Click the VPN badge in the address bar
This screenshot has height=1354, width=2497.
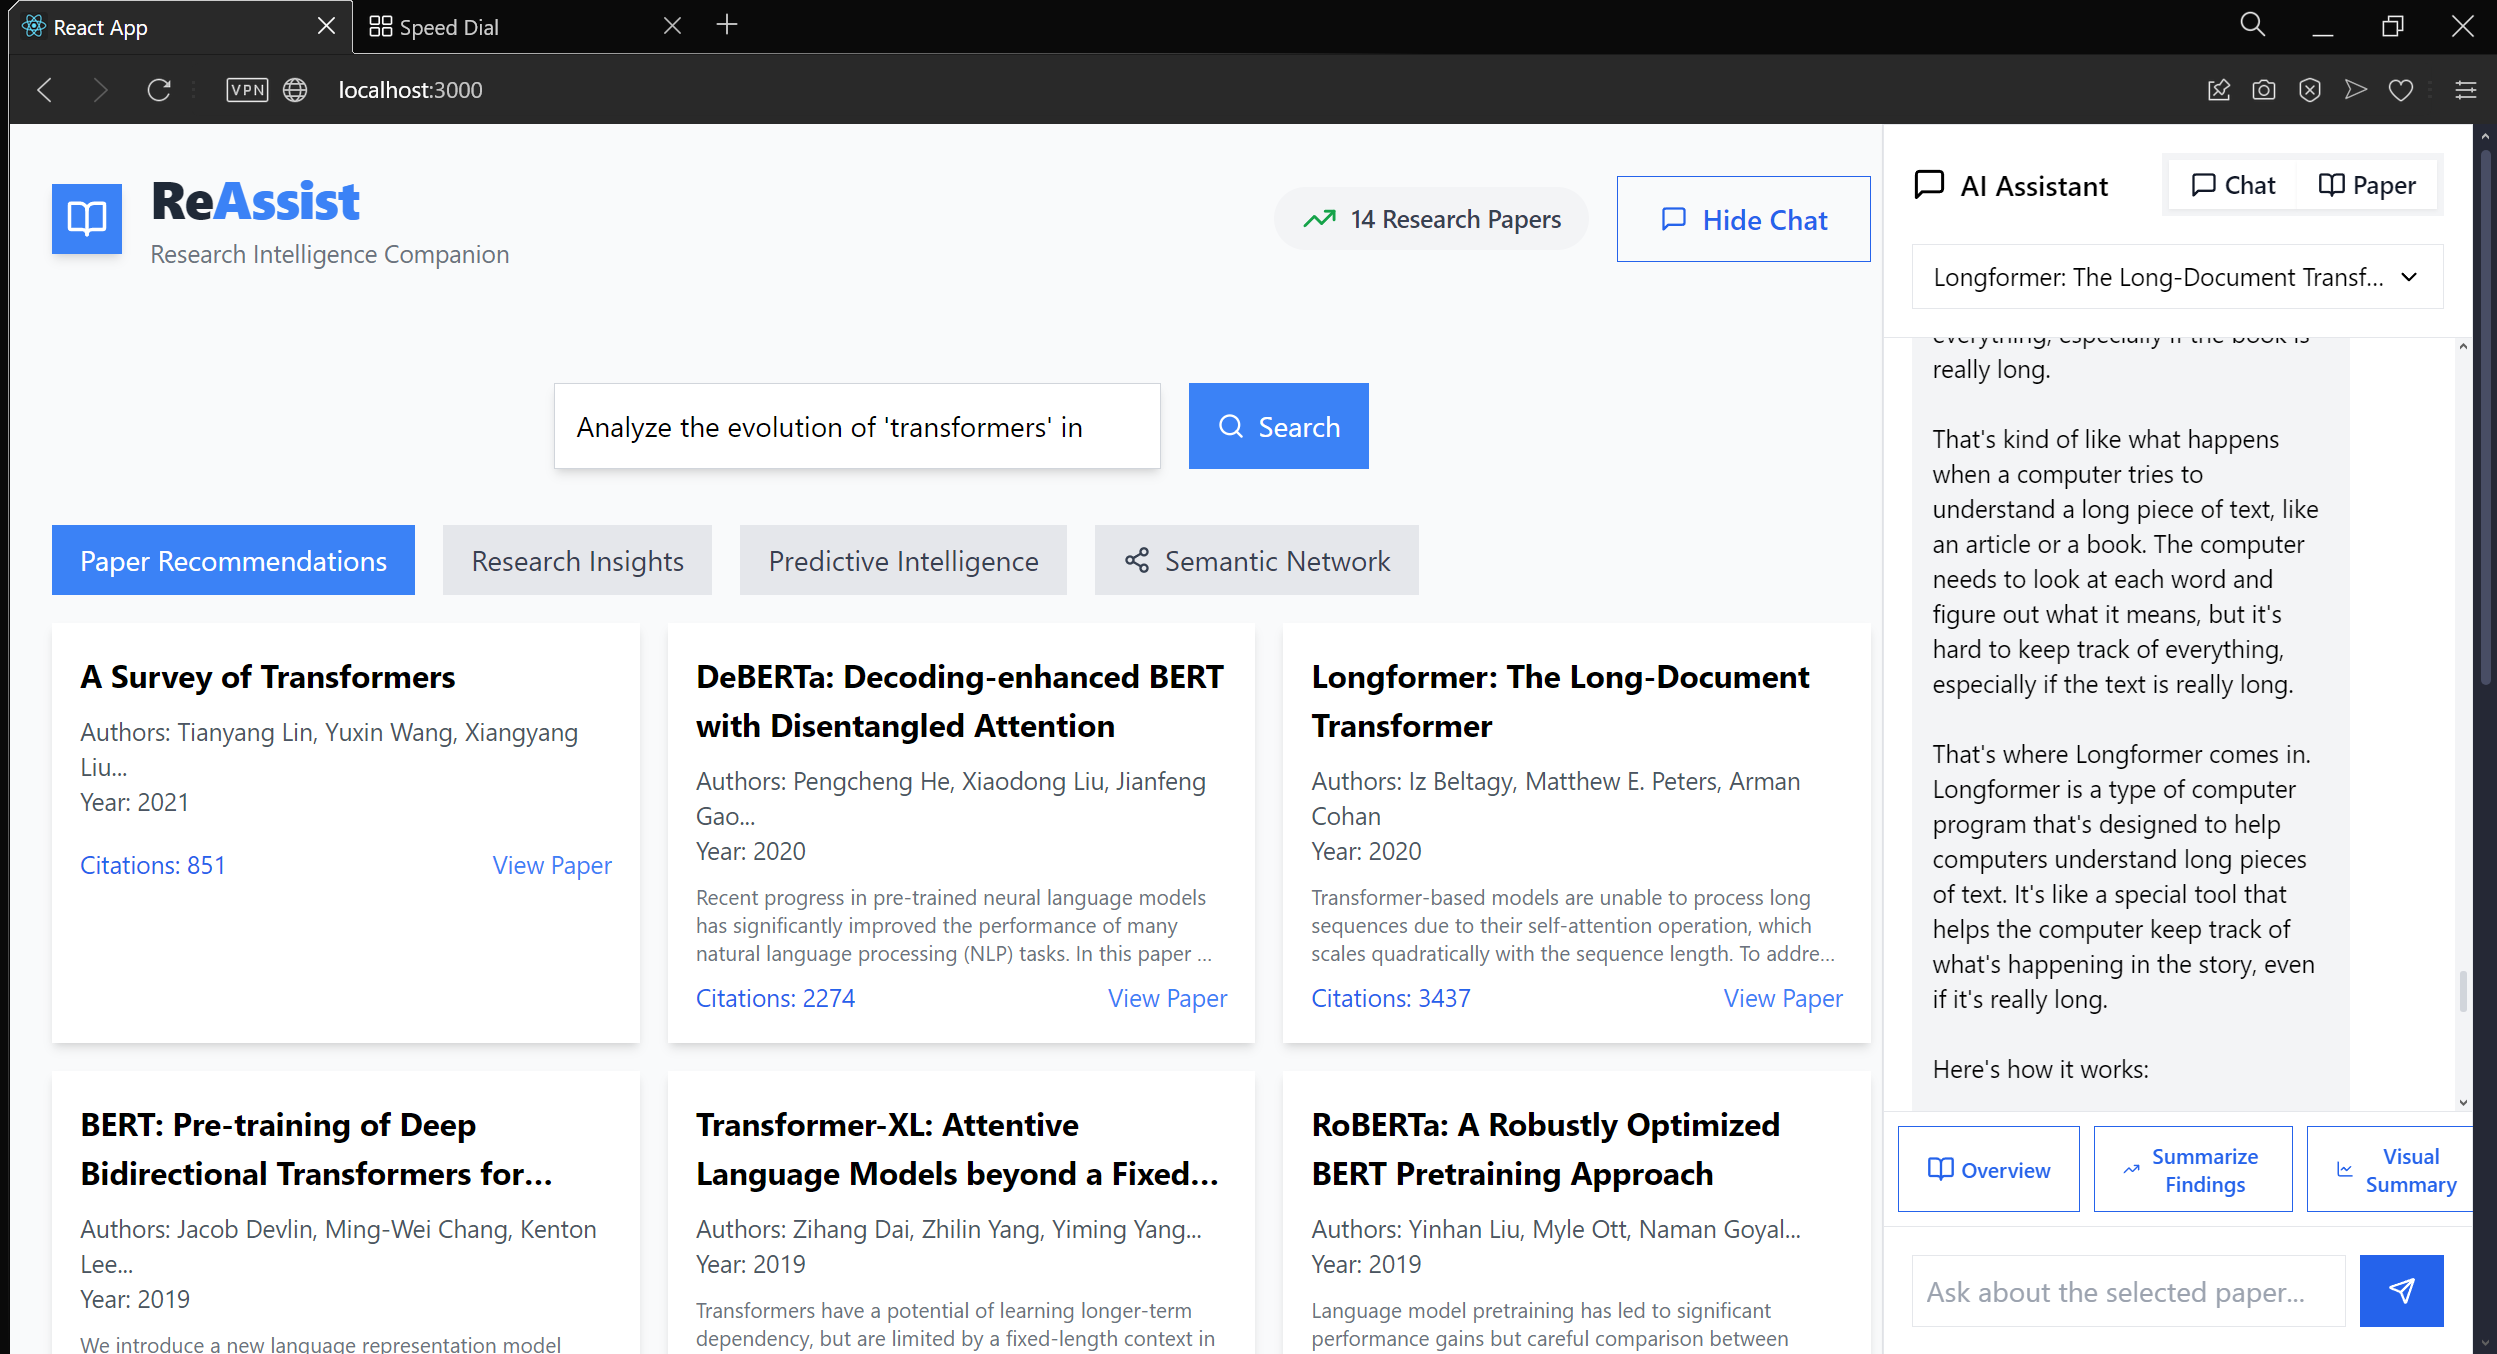[247, 90]
